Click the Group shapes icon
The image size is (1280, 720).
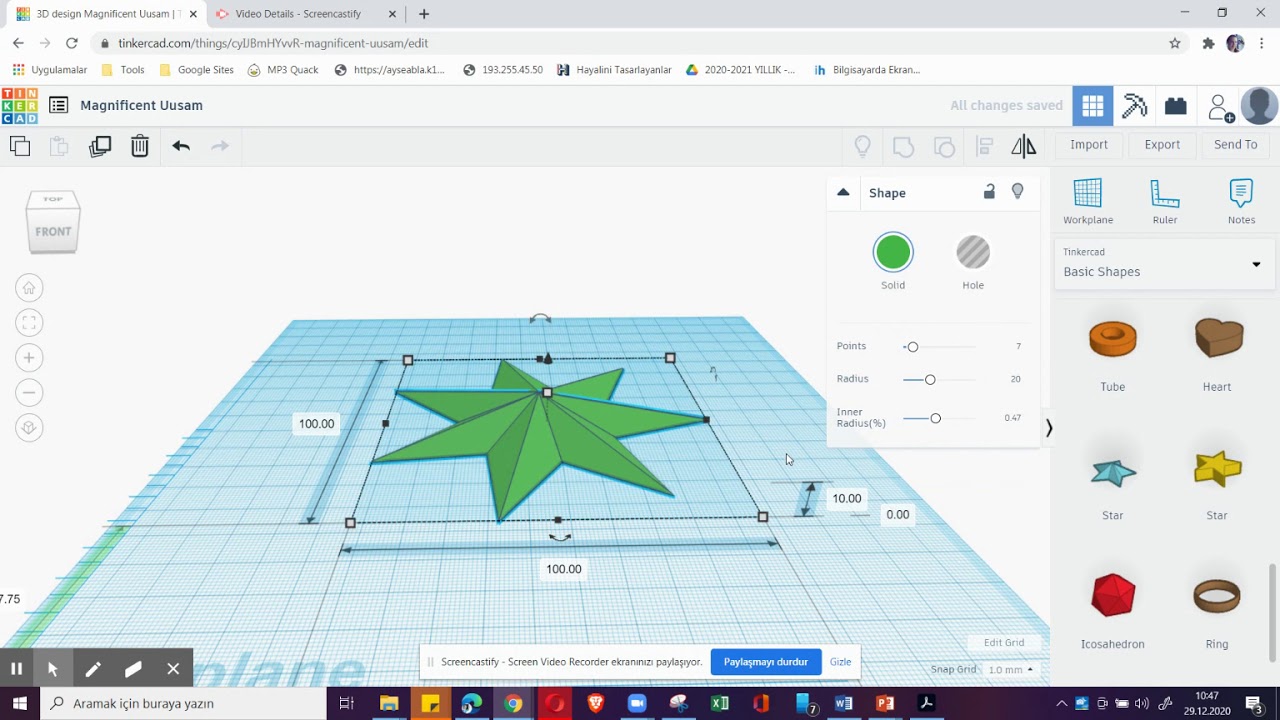[903, 147]
